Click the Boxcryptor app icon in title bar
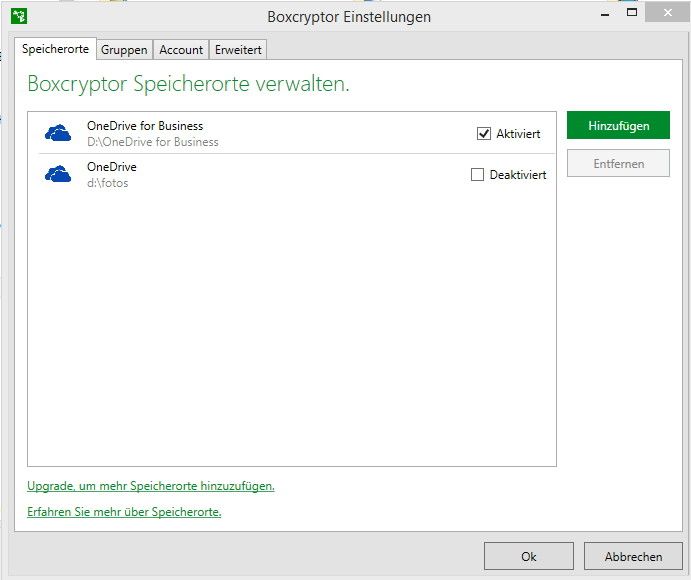Viewport: 691px width, 580px height. 19,16
